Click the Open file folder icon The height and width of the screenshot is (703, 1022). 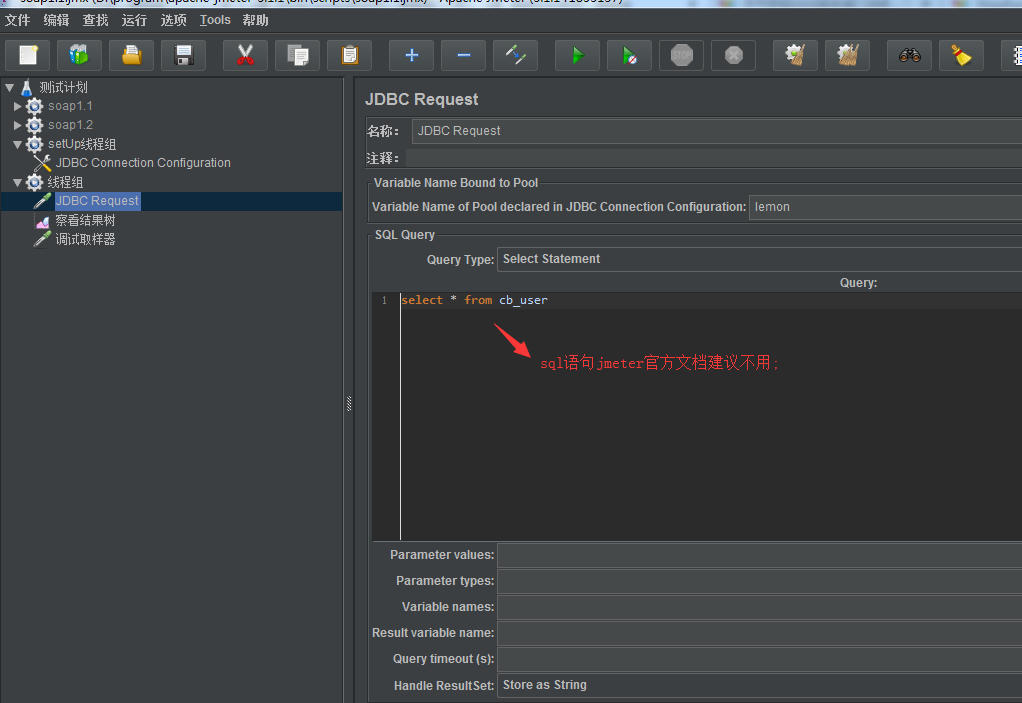click(x=131, y=55)
